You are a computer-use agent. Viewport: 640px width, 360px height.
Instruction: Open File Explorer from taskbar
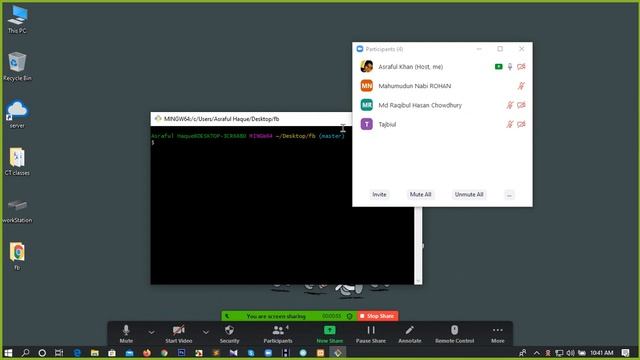[x=95, y=353]
